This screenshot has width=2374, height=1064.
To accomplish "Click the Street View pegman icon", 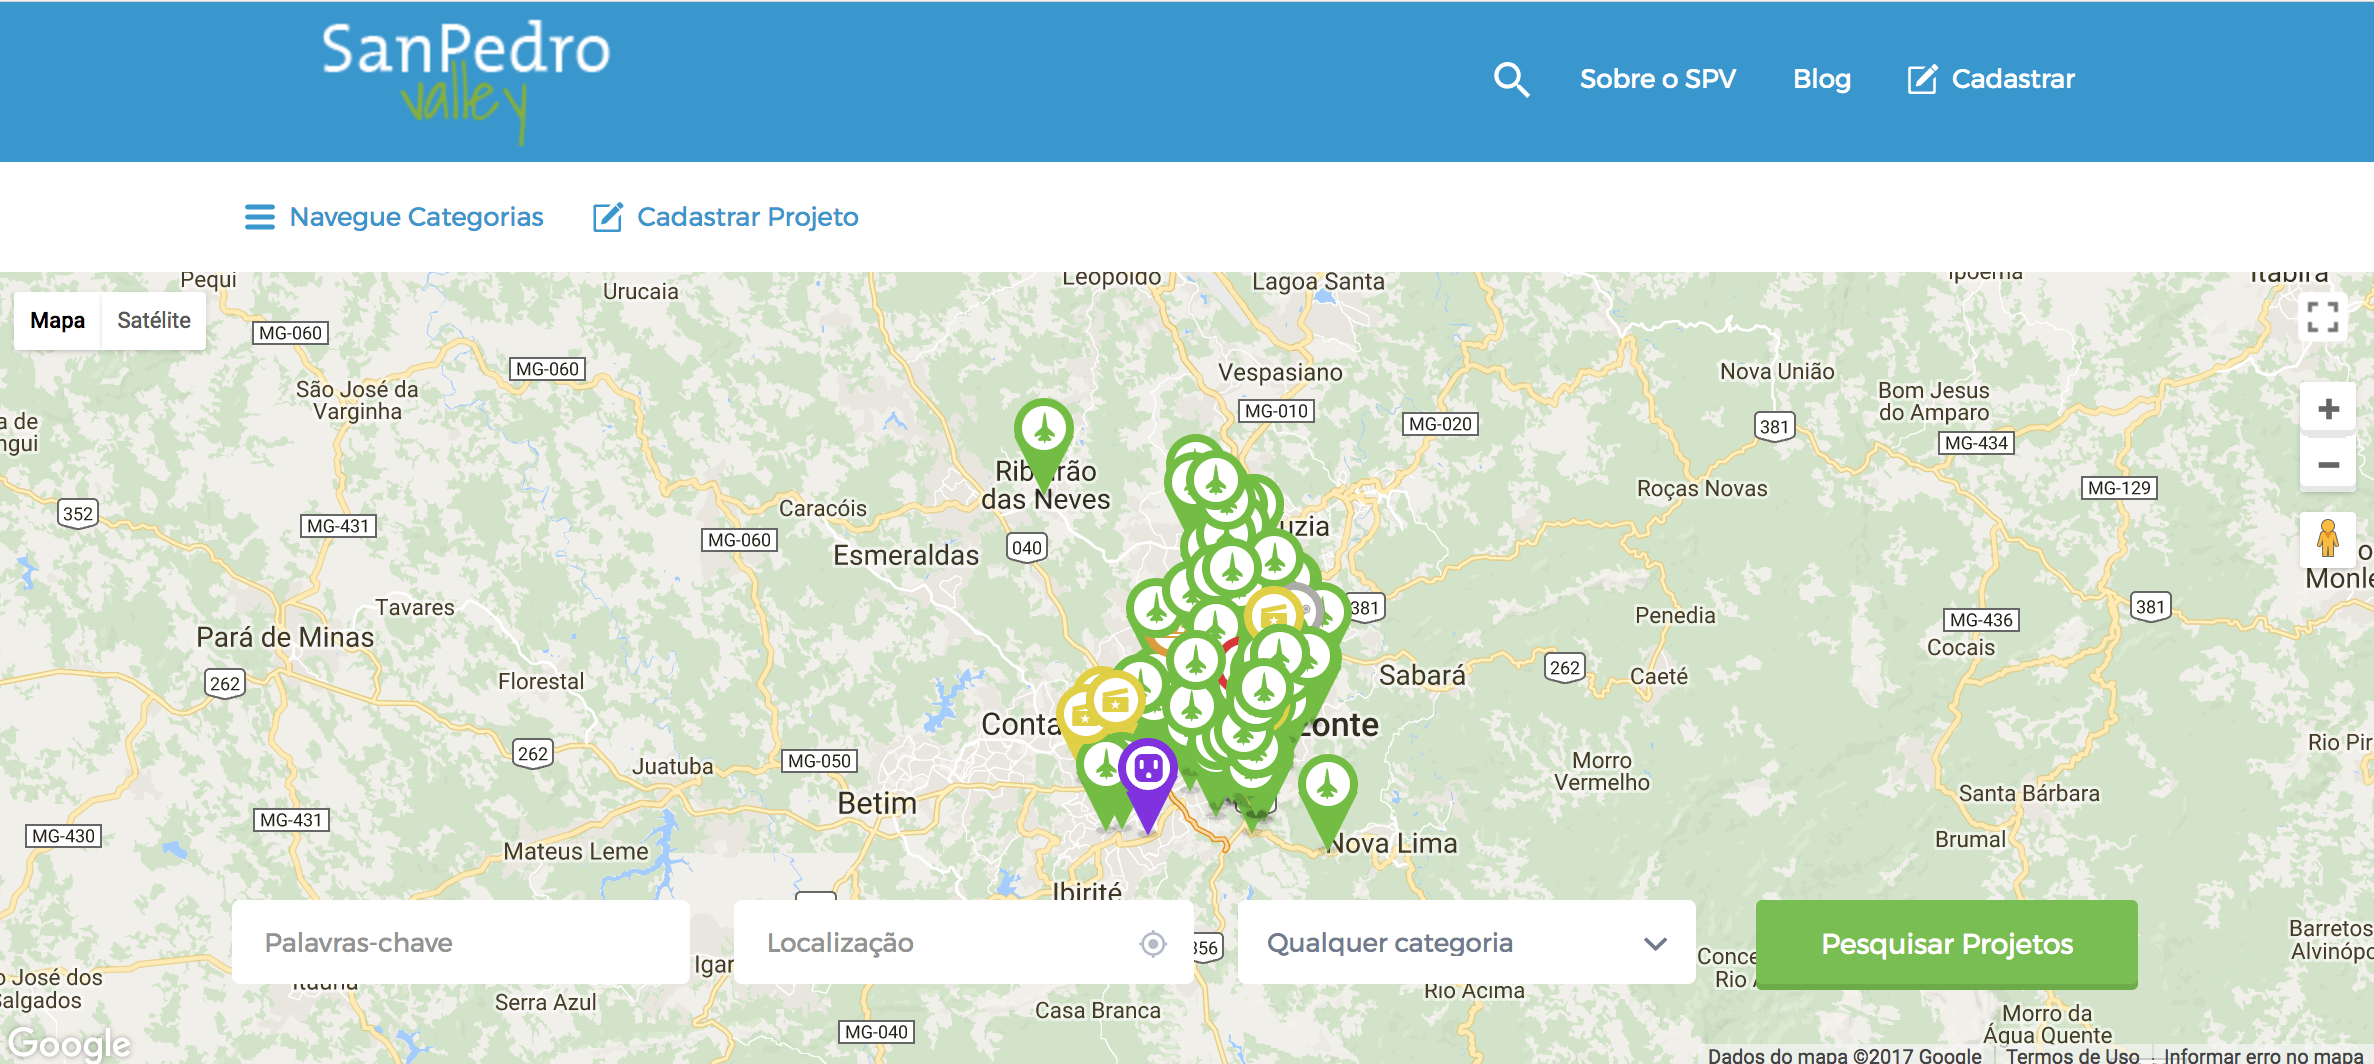I will click(x=2328, y=539).
